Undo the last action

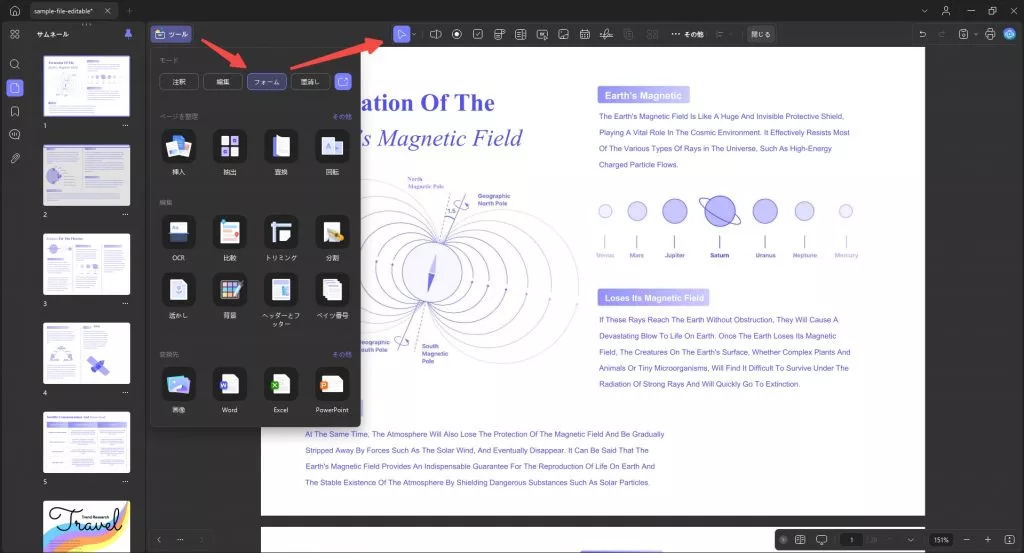pos(923,34)
